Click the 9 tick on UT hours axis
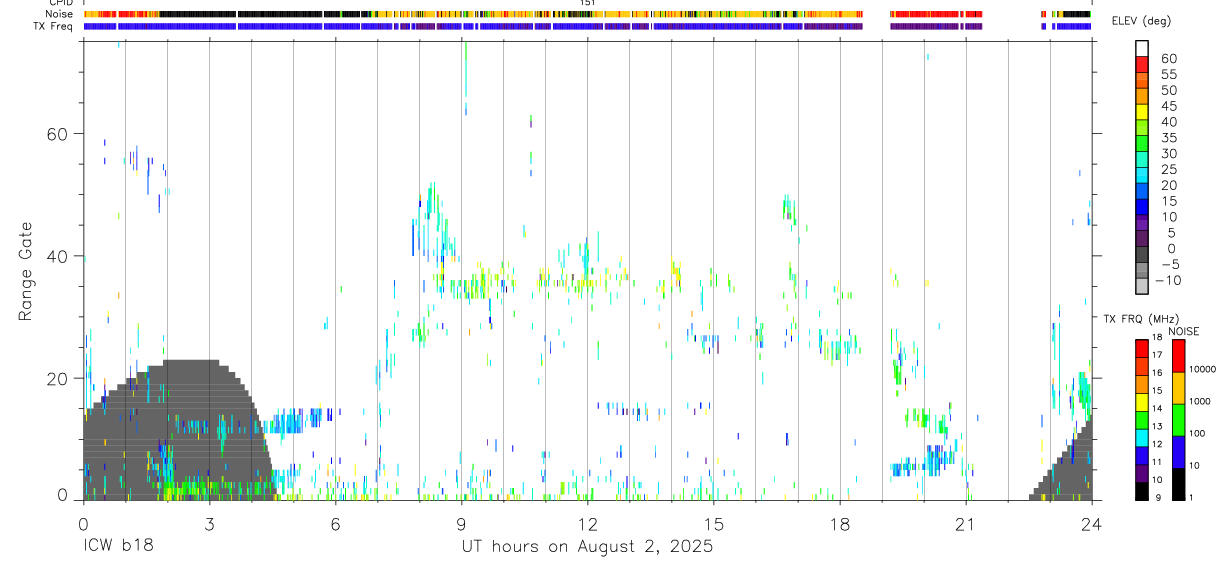The height and width of the screenshot is (567, 1228). pyautogui.click(x=461, y=524)
